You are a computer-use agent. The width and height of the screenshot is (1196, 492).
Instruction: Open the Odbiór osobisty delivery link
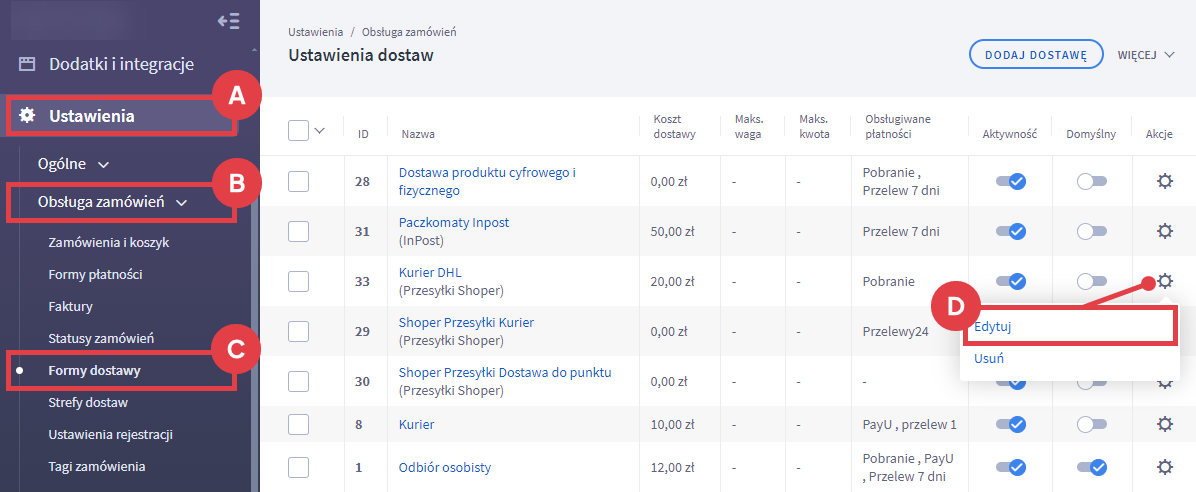point(444,467)
